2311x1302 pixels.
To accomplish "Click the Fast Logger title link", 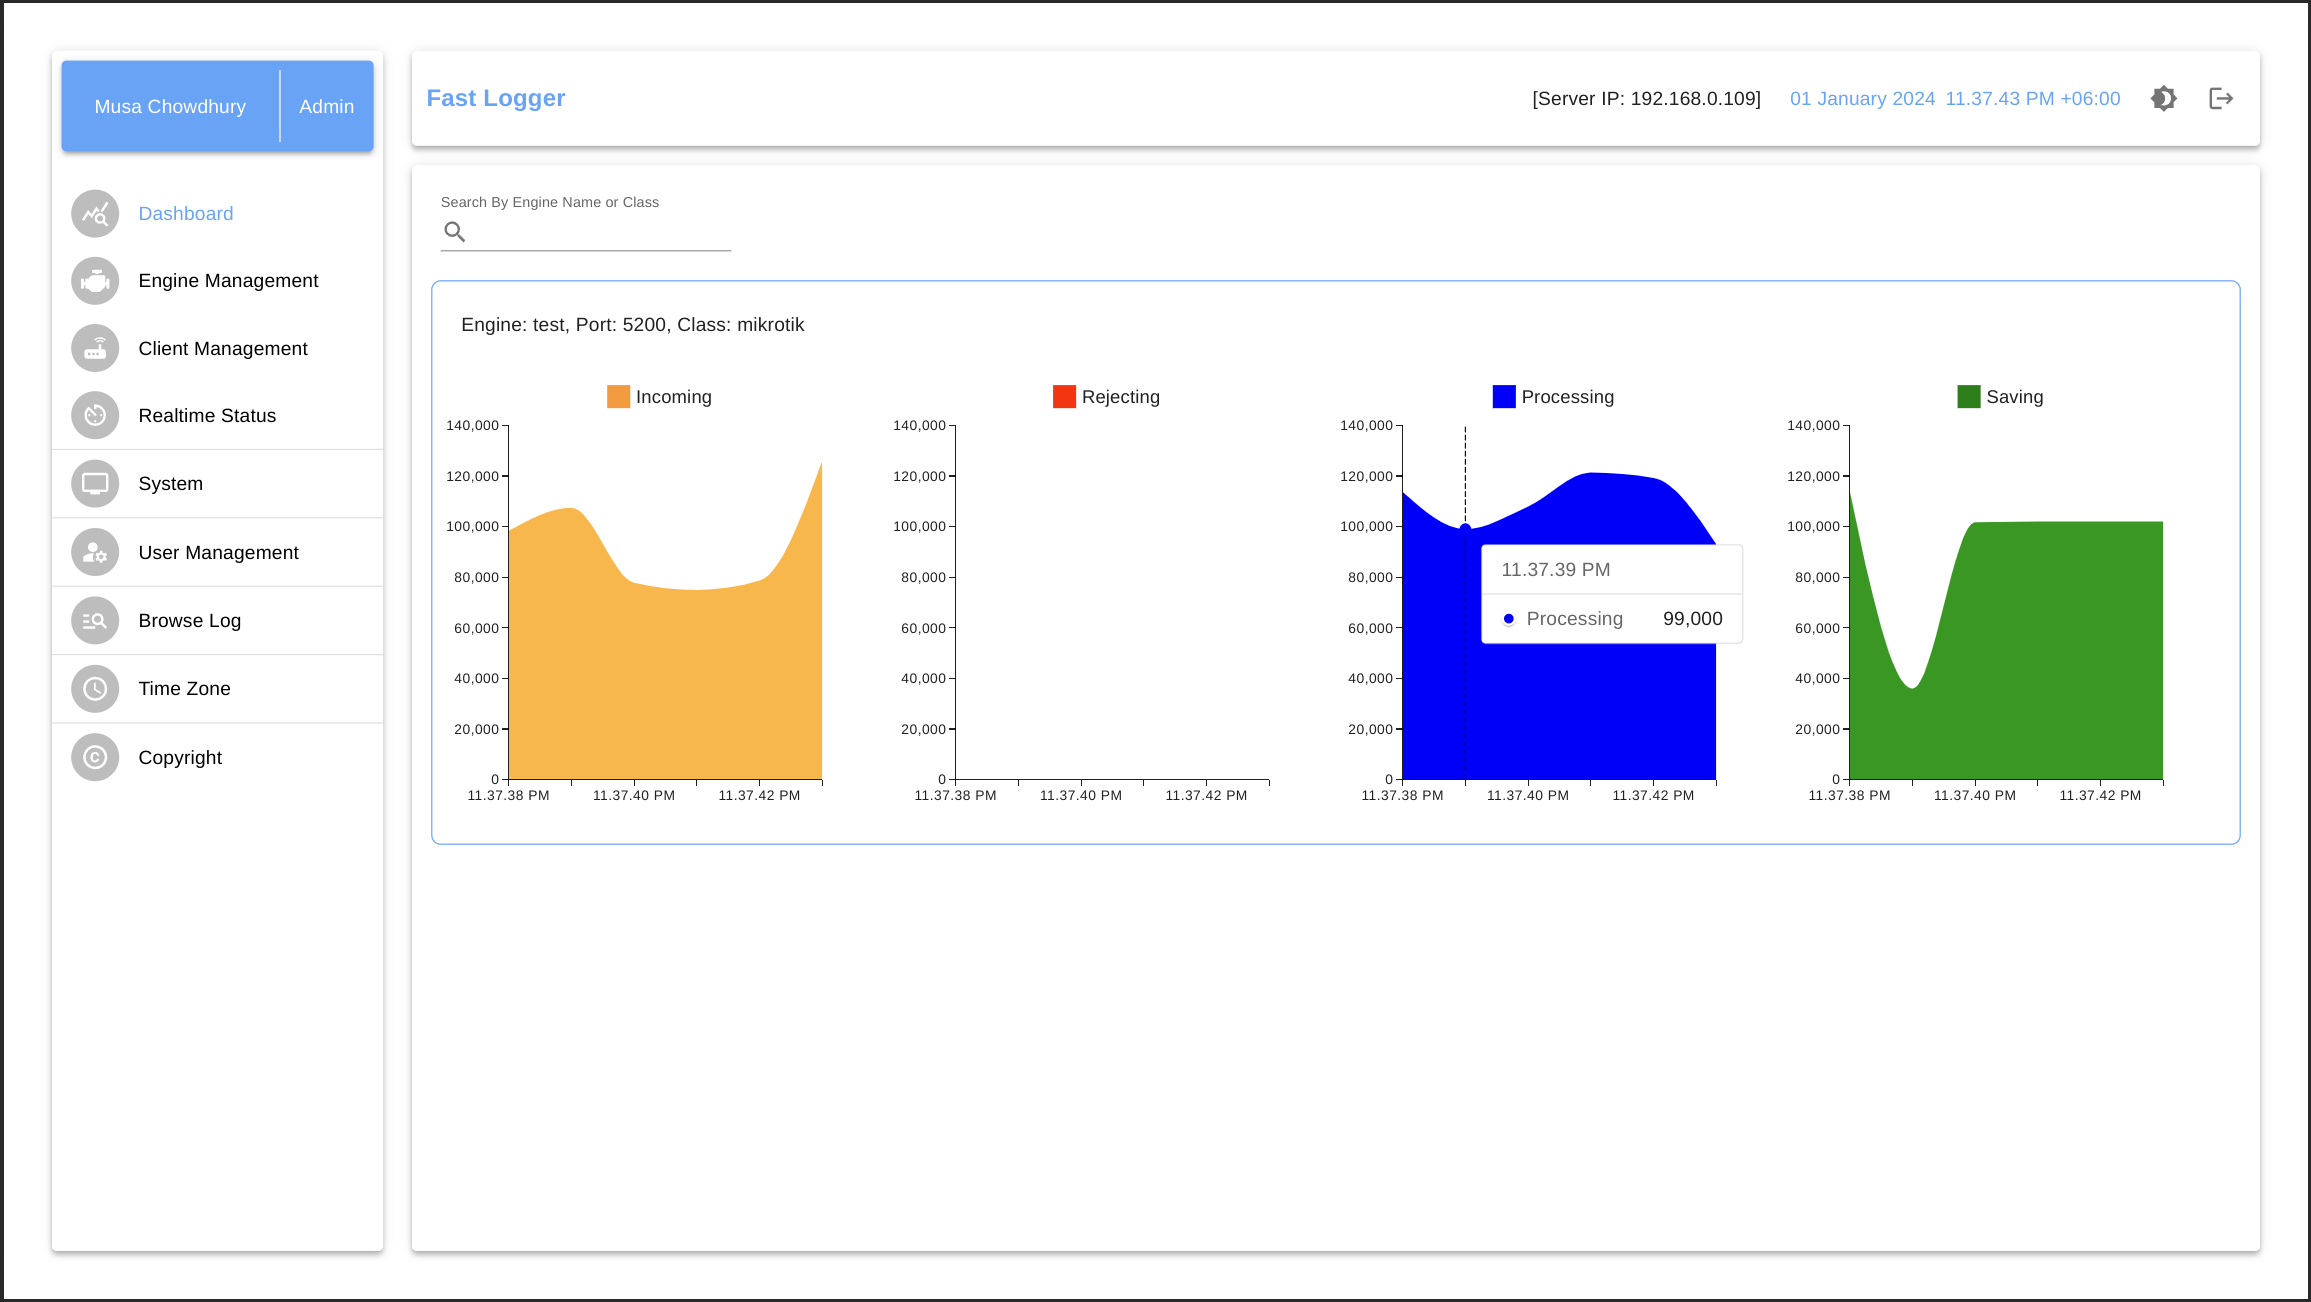I will point(496,98).
